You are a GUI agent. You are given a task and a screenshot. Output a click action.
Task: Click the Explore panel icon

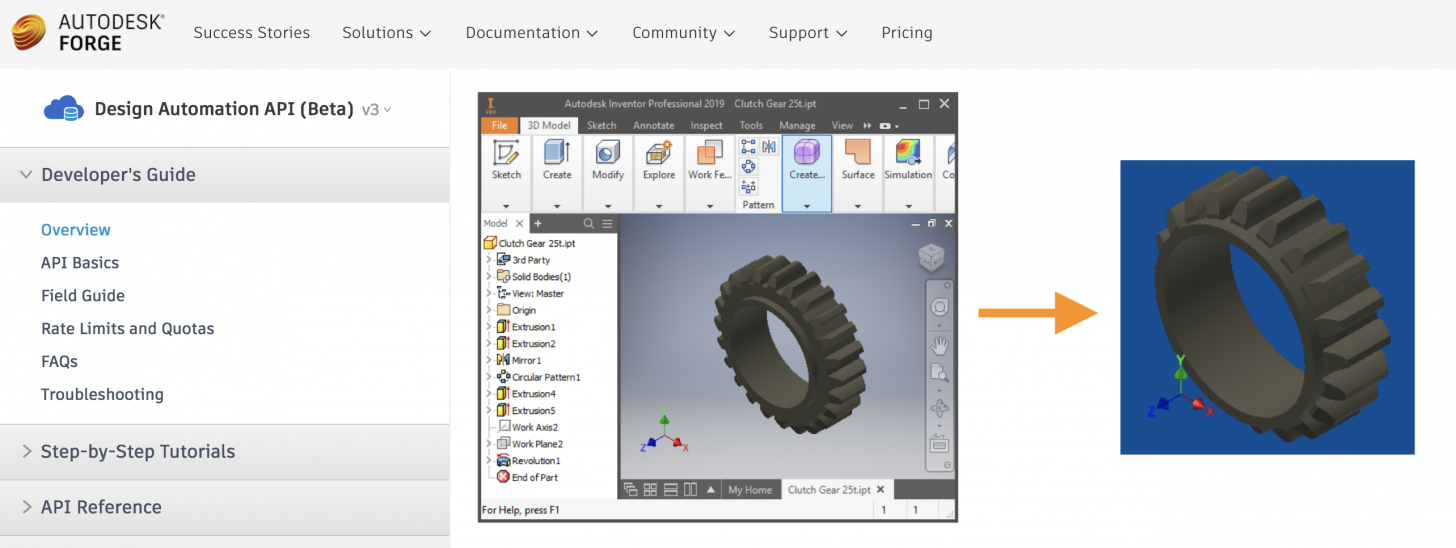tap(659, 153)
